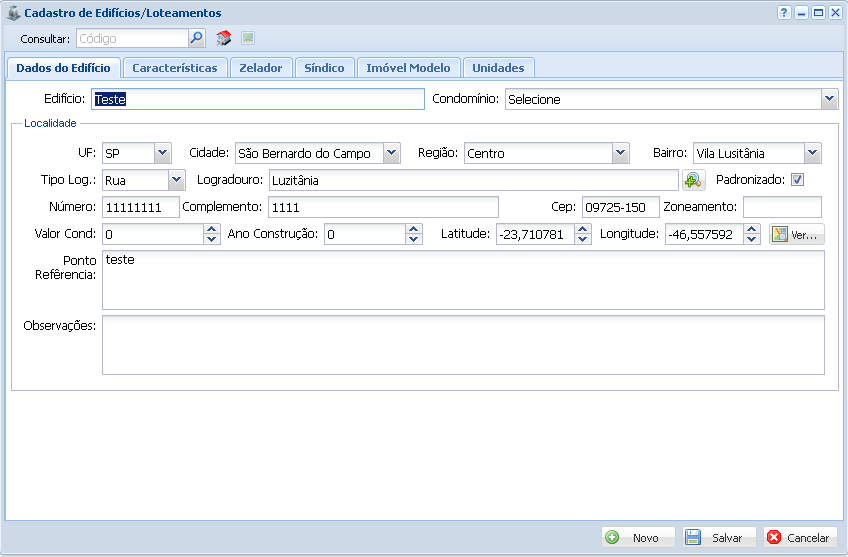Toggle the Padronizado checkbox
This screenshot has width=848, height=557.
(797, 180)
